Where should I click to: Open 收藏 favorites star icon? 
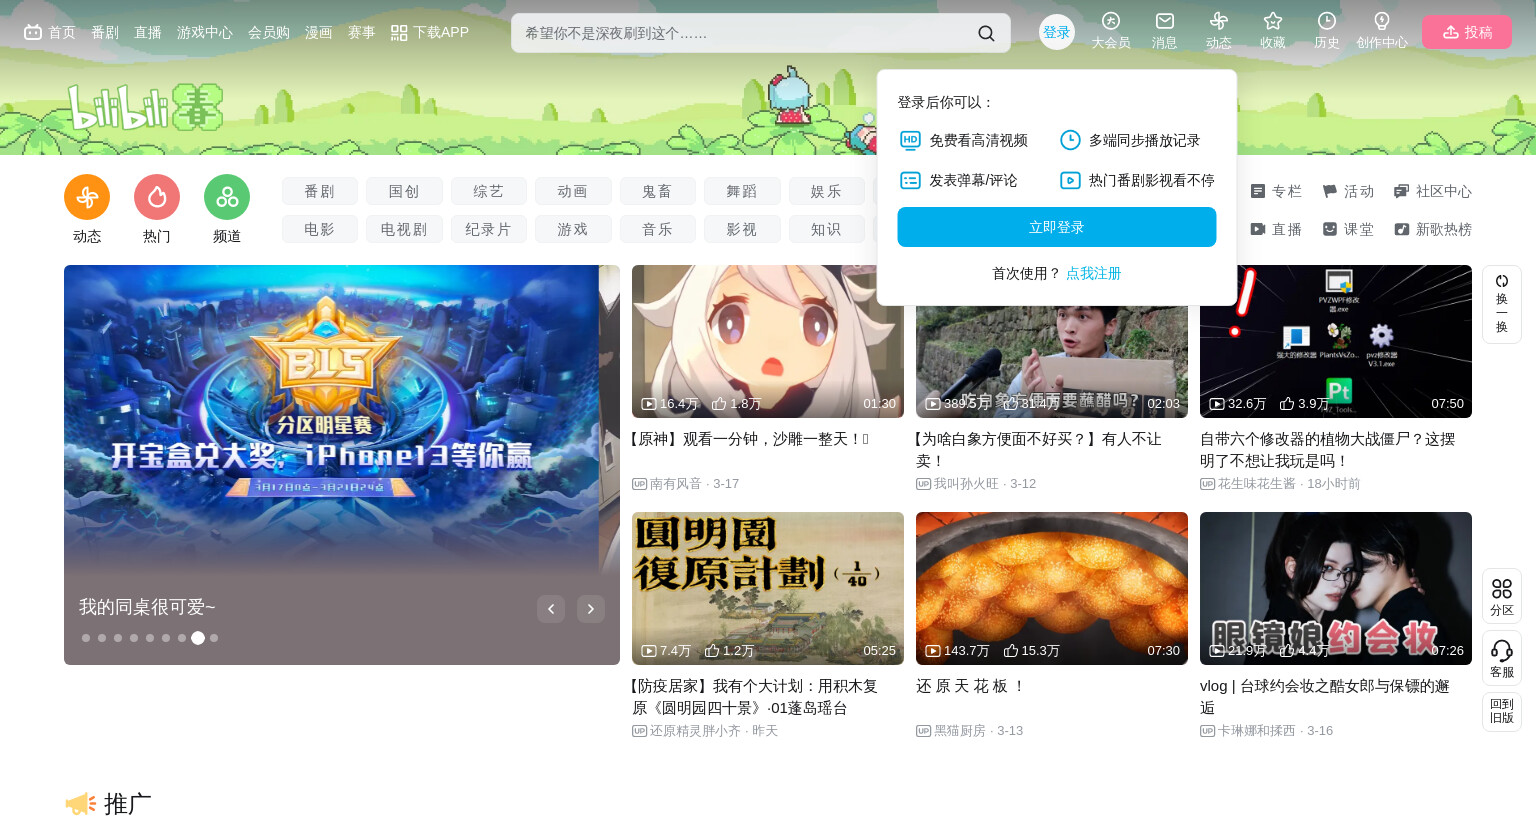[x=1273, y=31]
